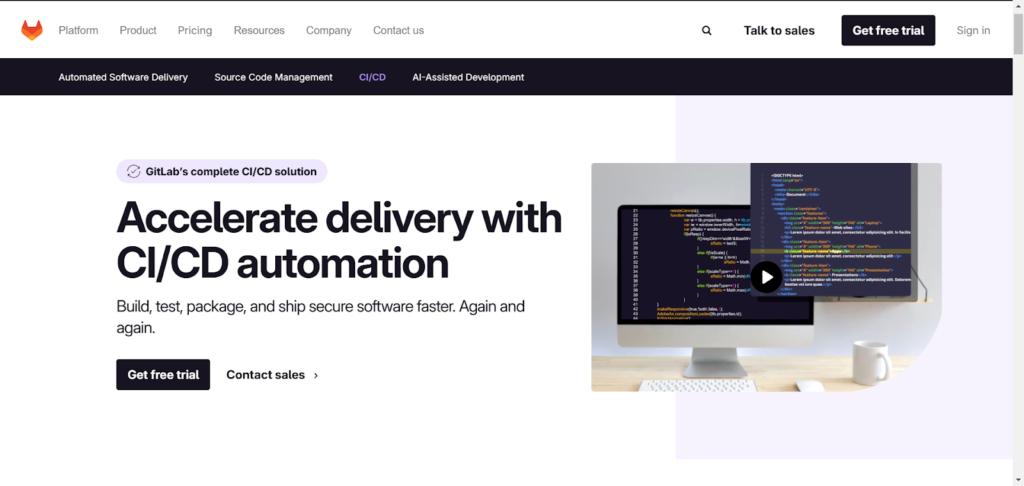Click Contact sales link

(x=265, y=375)
